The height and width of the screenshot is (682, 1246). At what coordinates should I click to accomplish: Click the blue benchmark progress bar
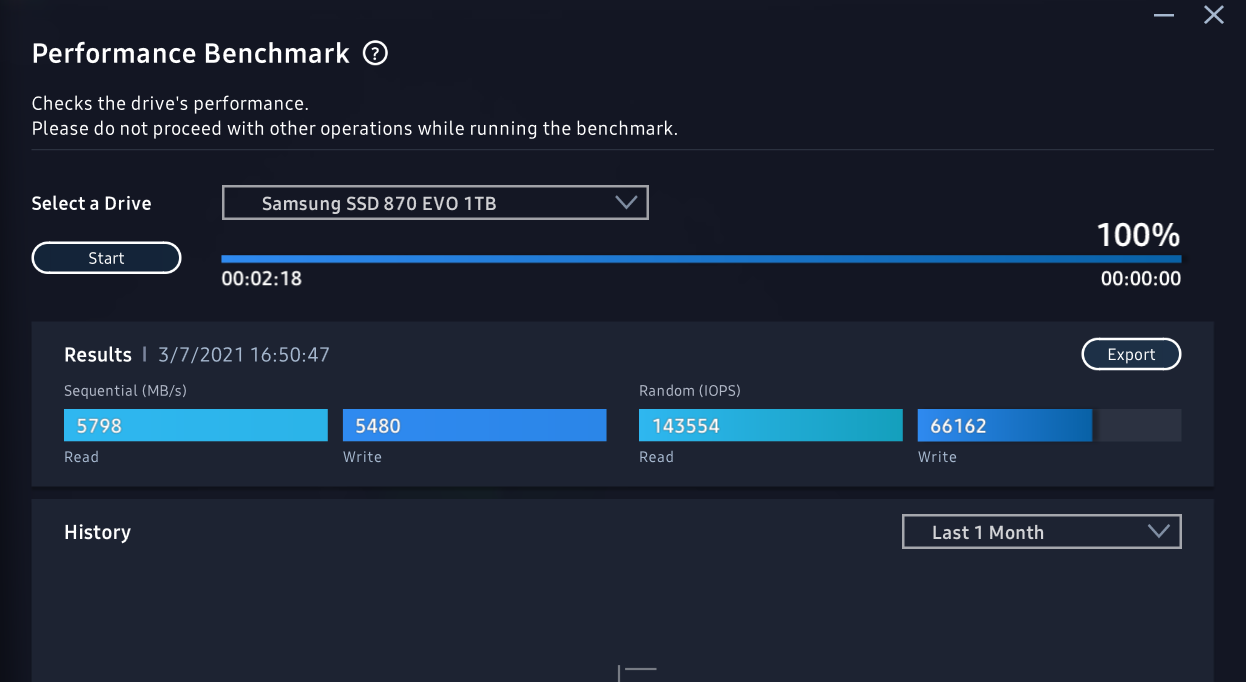coord(700,259)
